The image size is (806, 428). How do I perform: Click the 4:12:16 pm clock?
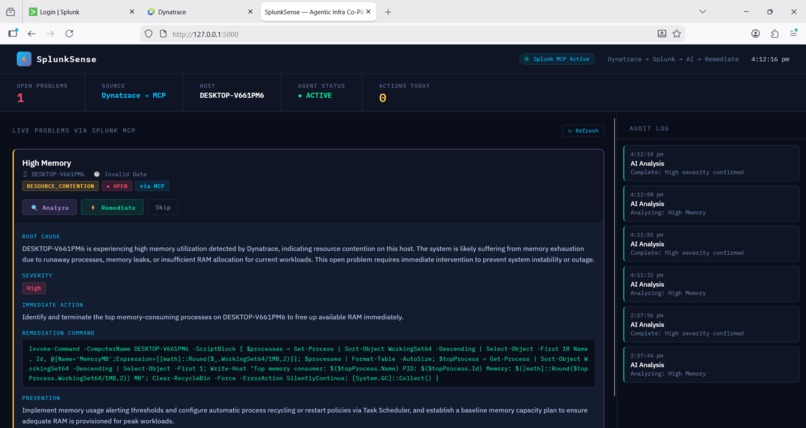point(770,59)
